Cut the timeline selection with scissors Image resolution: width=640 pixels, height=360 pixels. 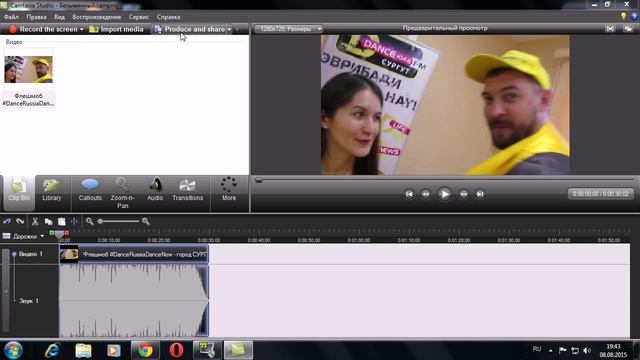pos(35,221)
